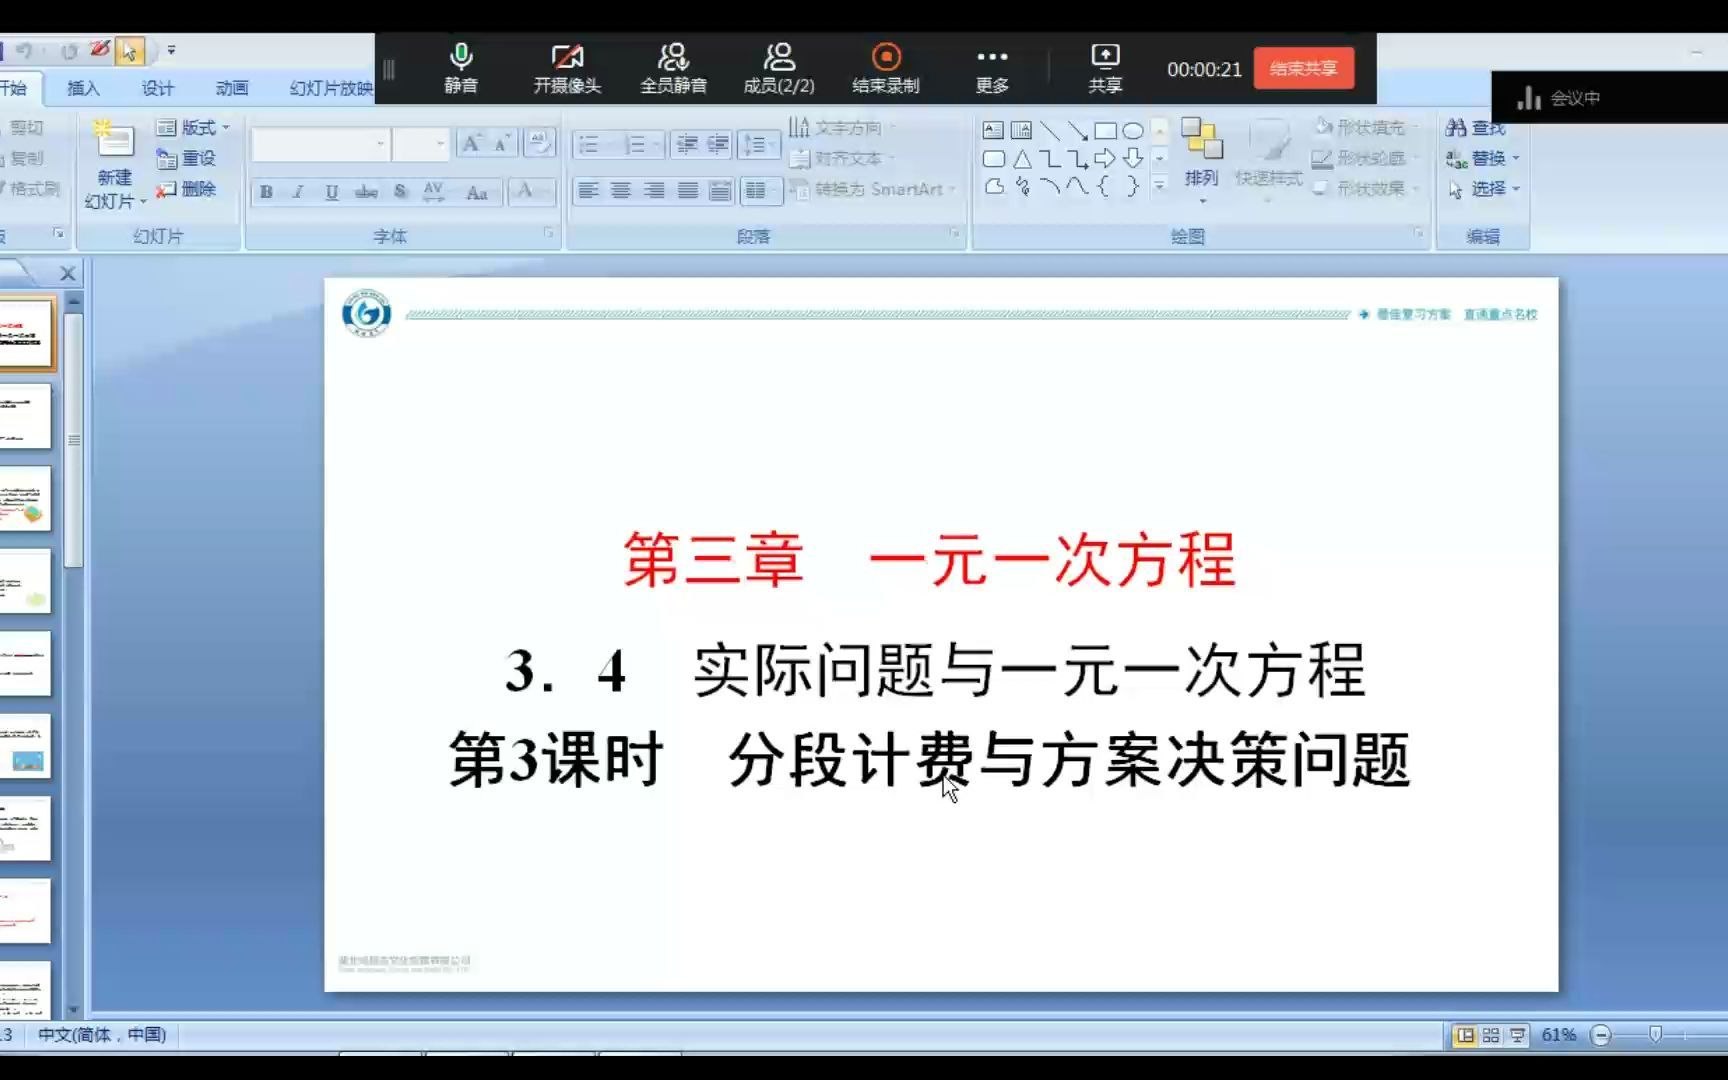Clear all text formatting
Screen dimensions: 1728x1080
tap(539, 144)
